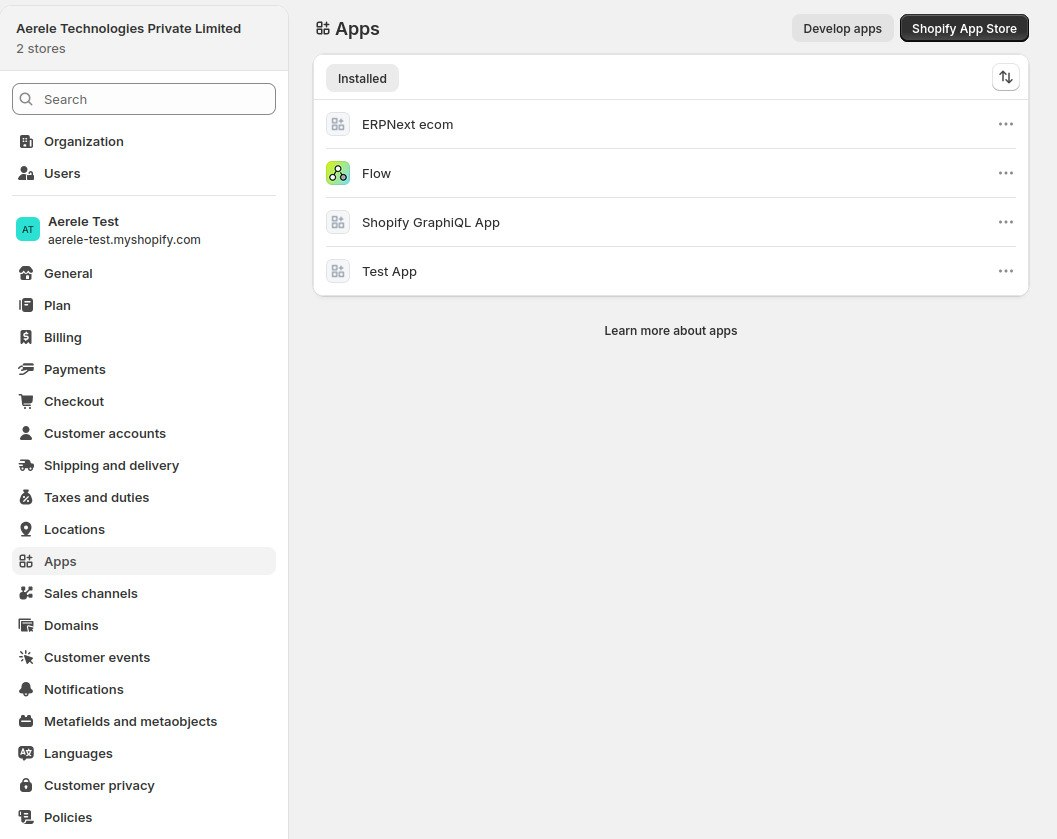The width and height of the screenshot is (1057, 839).
Task: Go to Notifications settings
Action: [144, 689]
